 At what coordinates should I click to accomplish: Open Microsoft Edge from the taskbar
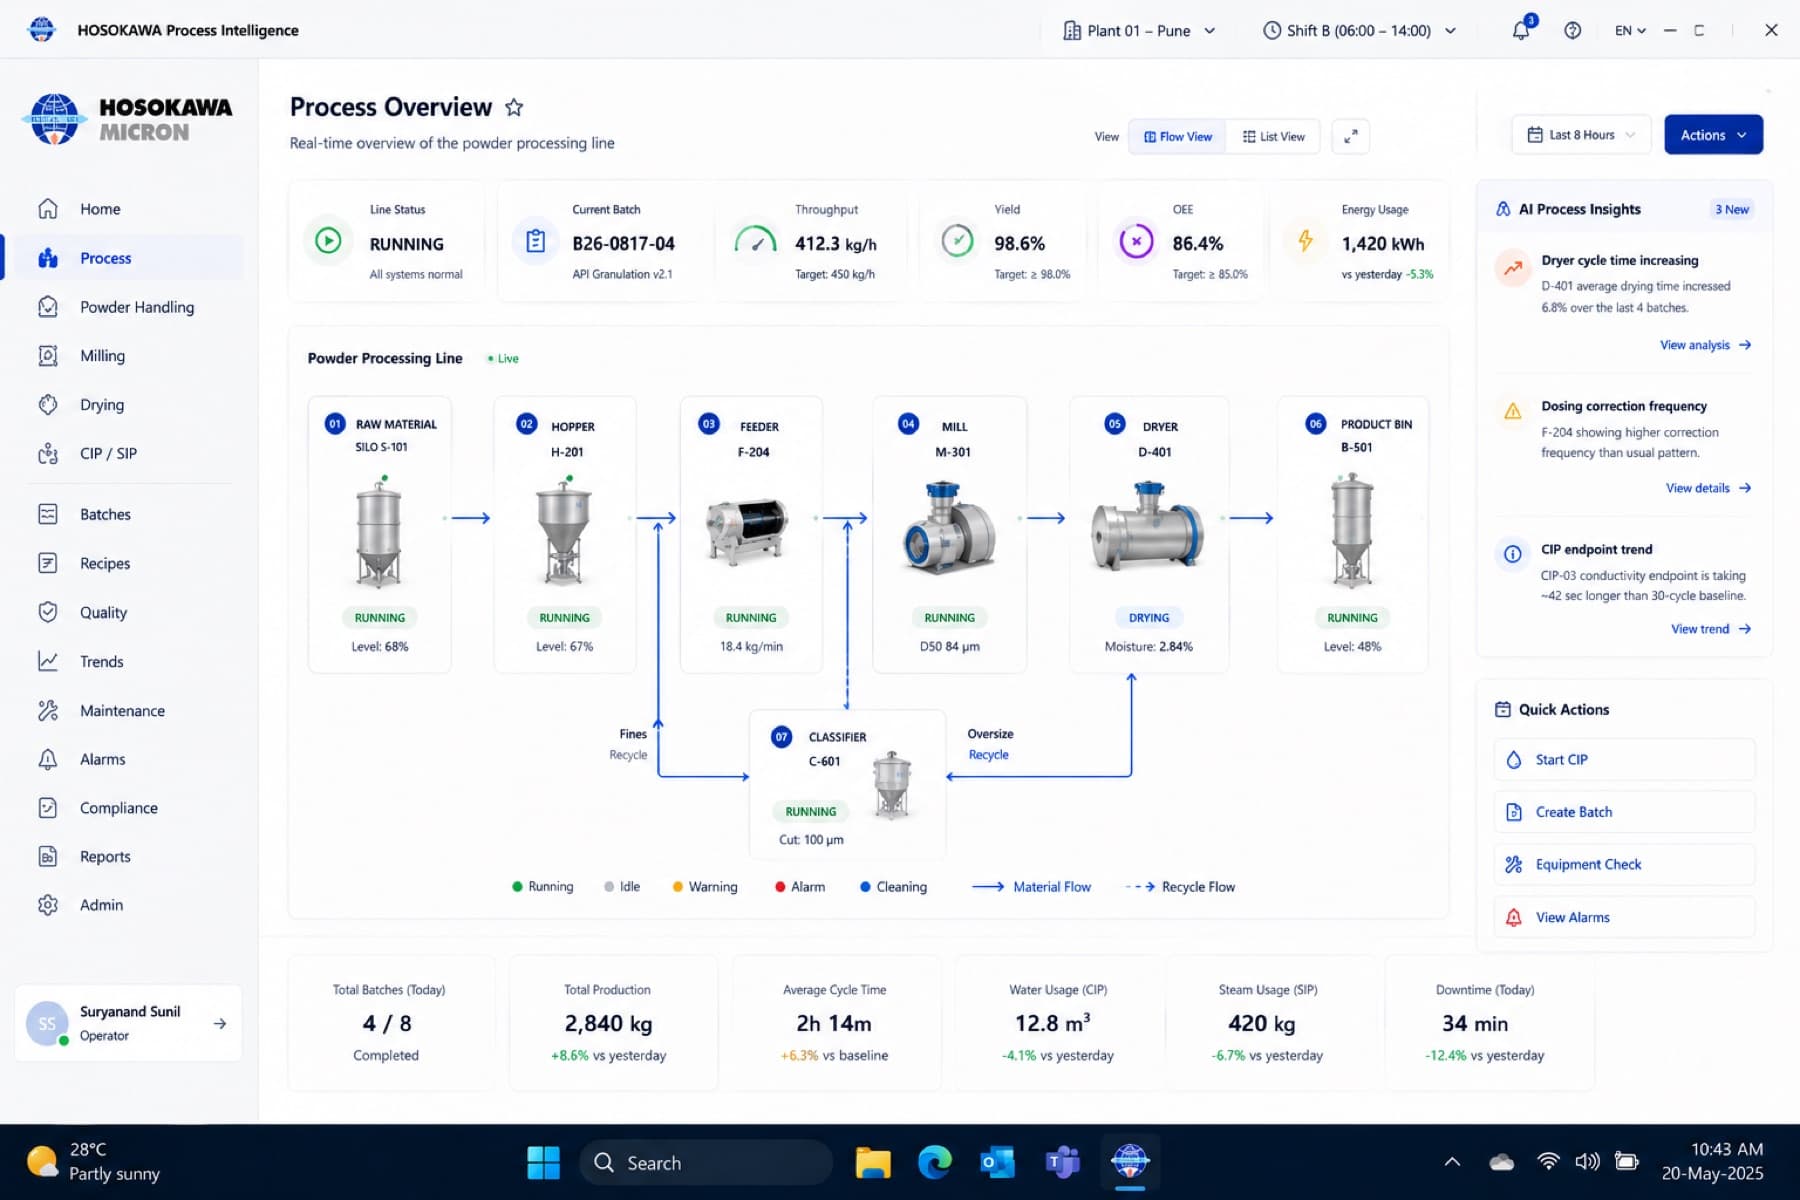click(x=935, y=1162)
